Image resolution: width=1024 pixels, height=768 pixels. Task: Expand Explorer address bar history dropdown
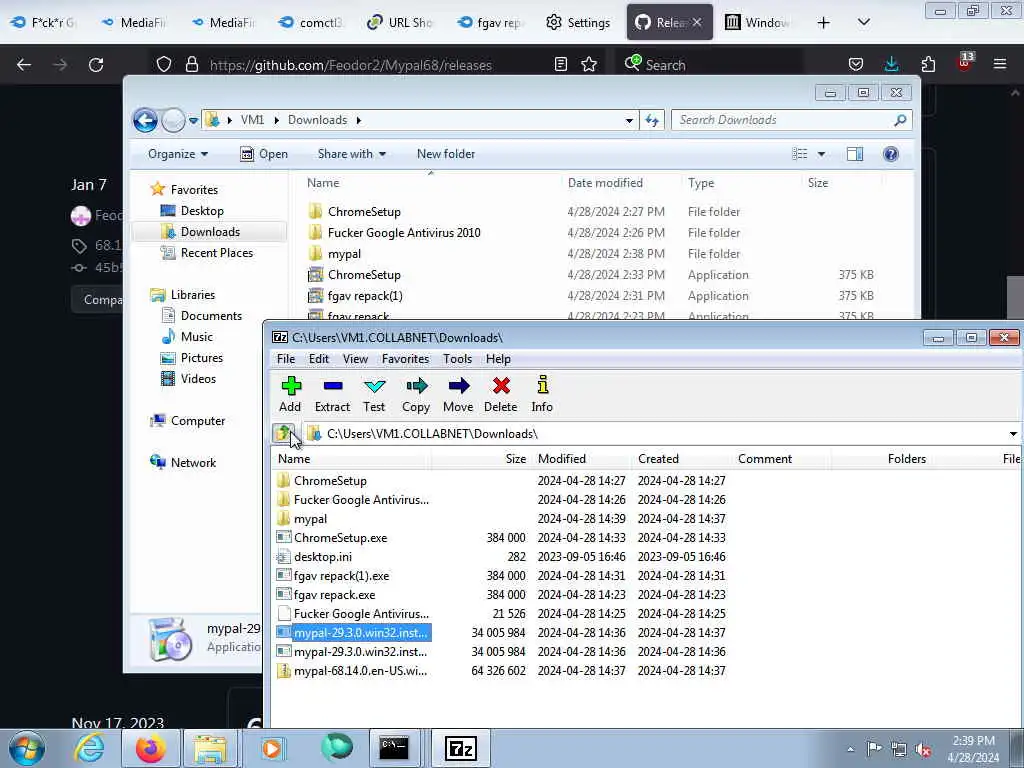tap(629, 120)
